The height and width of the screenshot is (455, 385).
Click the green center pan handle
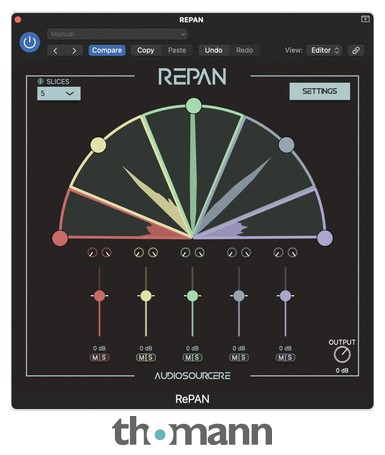point(193,106)
